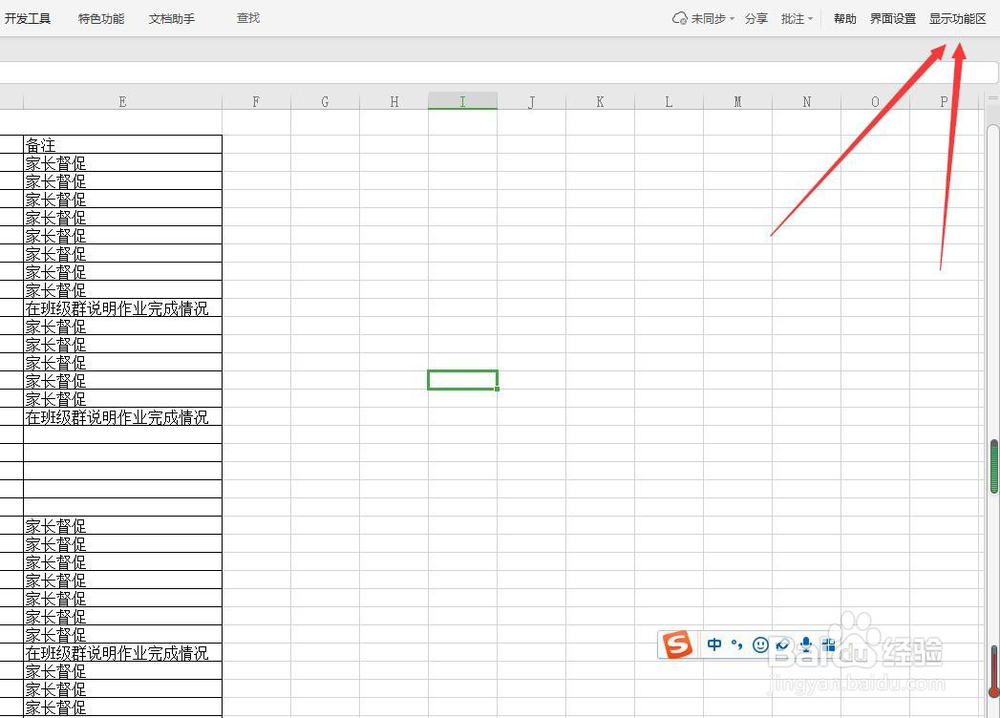Click the 分享 share button

757,17
